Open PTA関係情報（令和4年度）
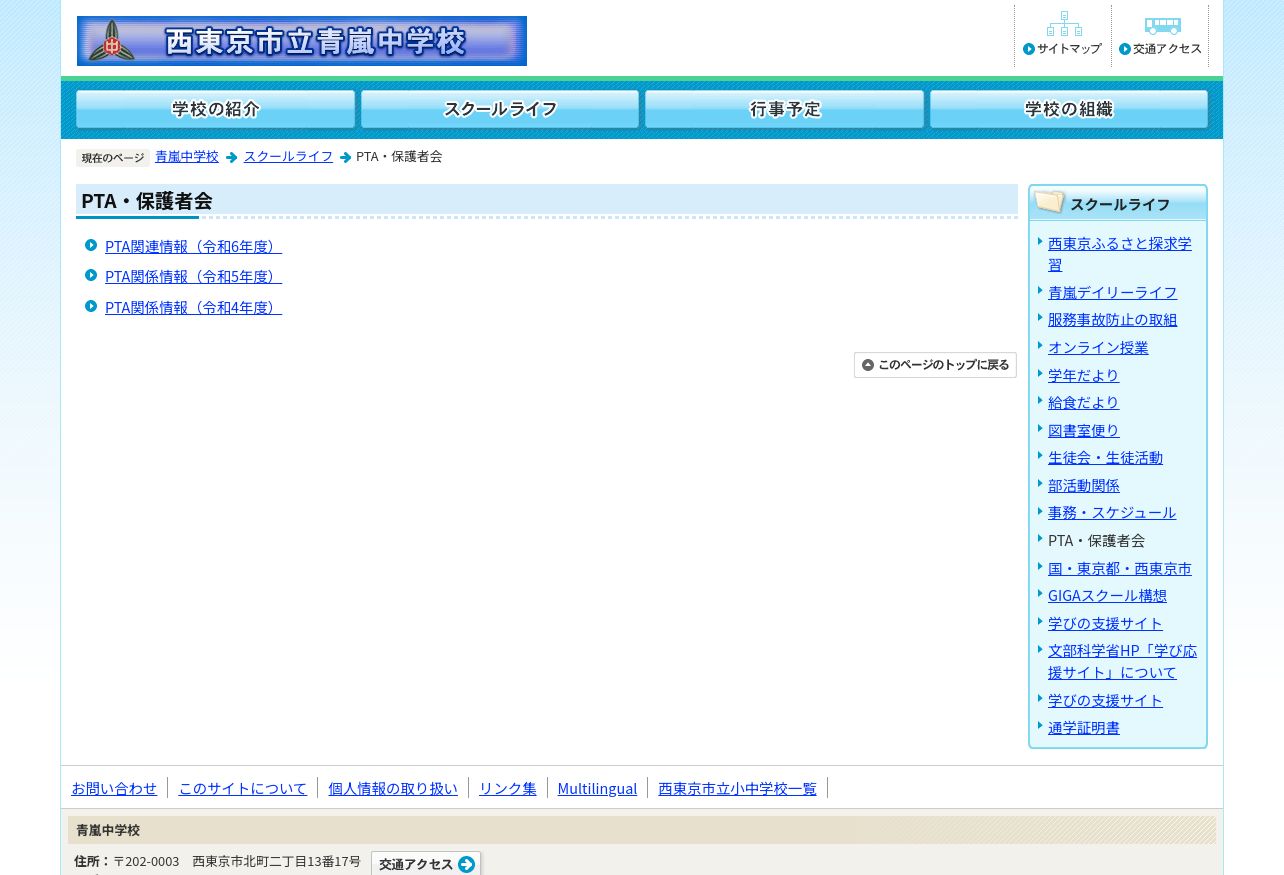Viewport: 1284px width, 875px height. click(x=193, y=307)
